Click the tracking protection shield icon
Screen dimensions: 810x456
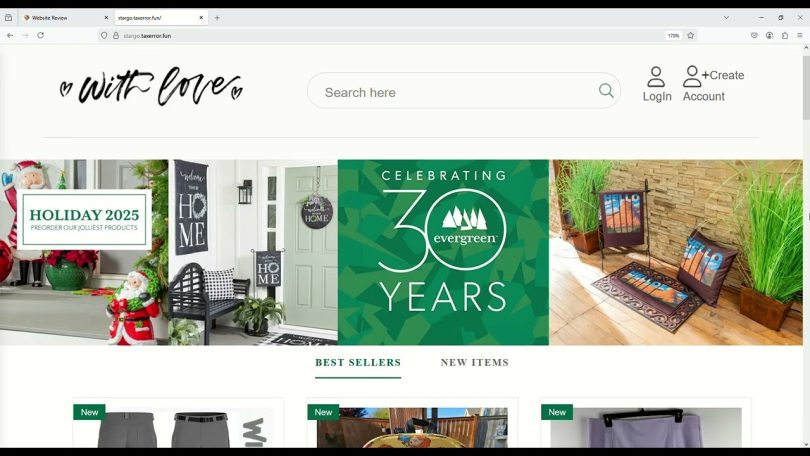(104, 36)
